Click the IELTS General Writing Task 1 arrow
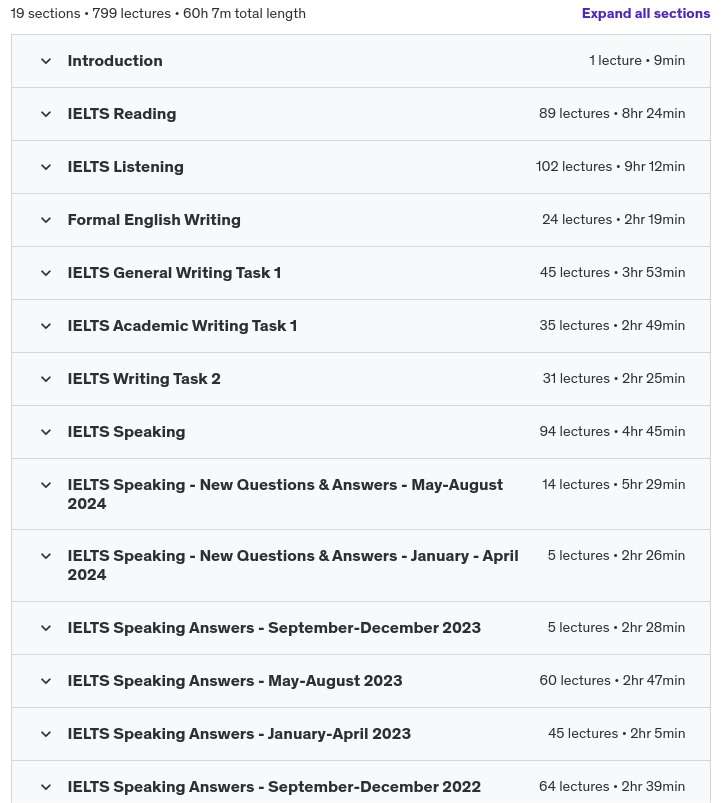This screenshot has width=721, height=803. pyautogui.click(x=46, y=273)
